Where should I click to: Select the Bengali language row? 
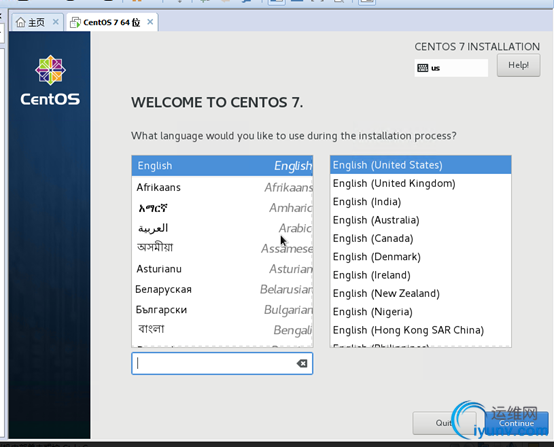tap(222, 330)
